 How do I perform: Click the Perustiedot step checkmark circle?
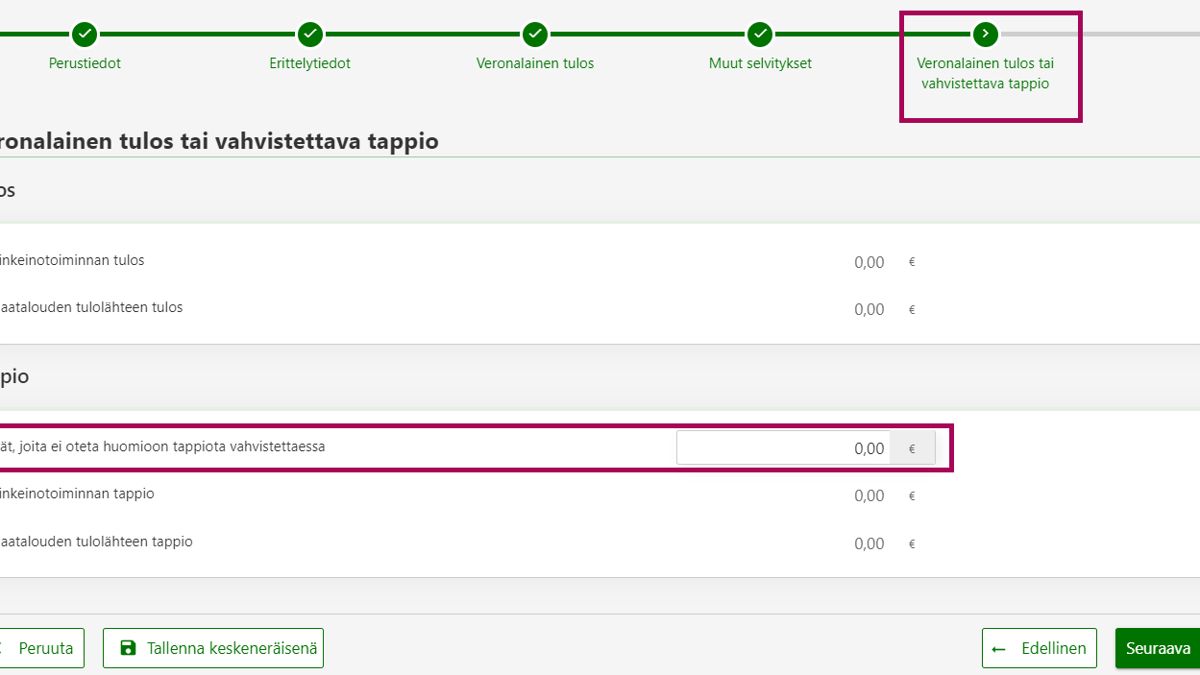point(85,34)
